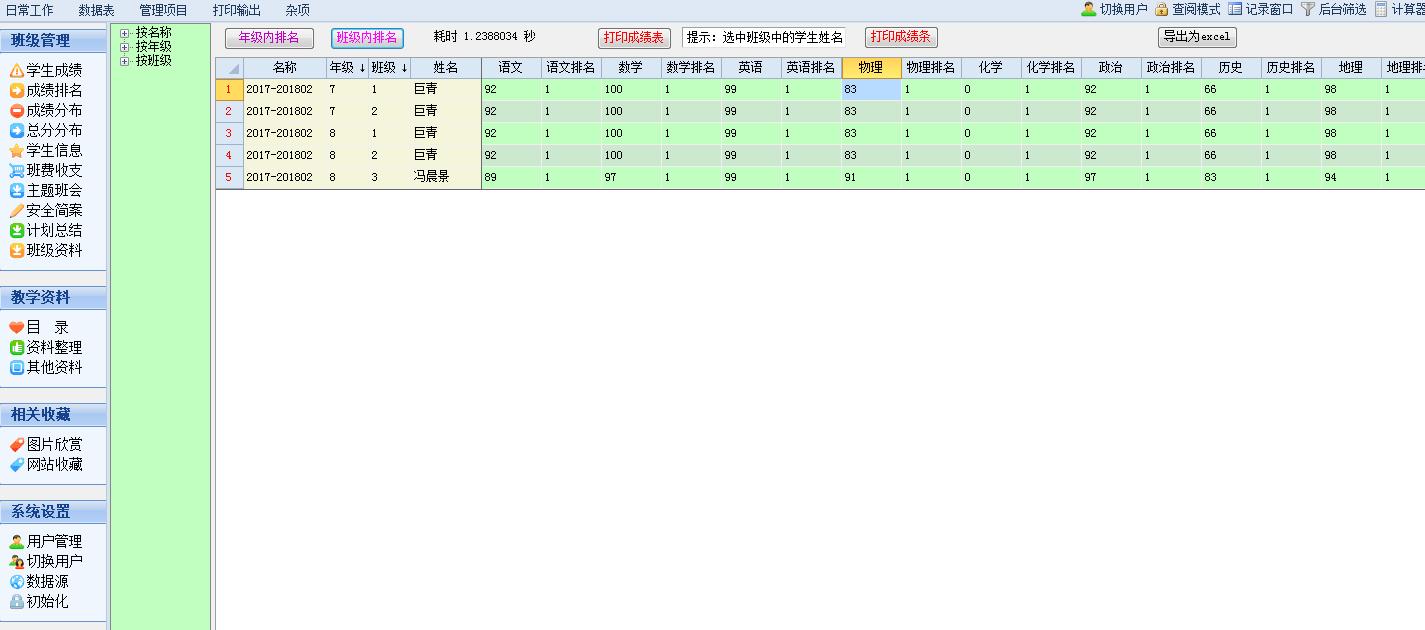Expand the 按名称 tree node
The image size is (1425, 630).
(125, 33)
